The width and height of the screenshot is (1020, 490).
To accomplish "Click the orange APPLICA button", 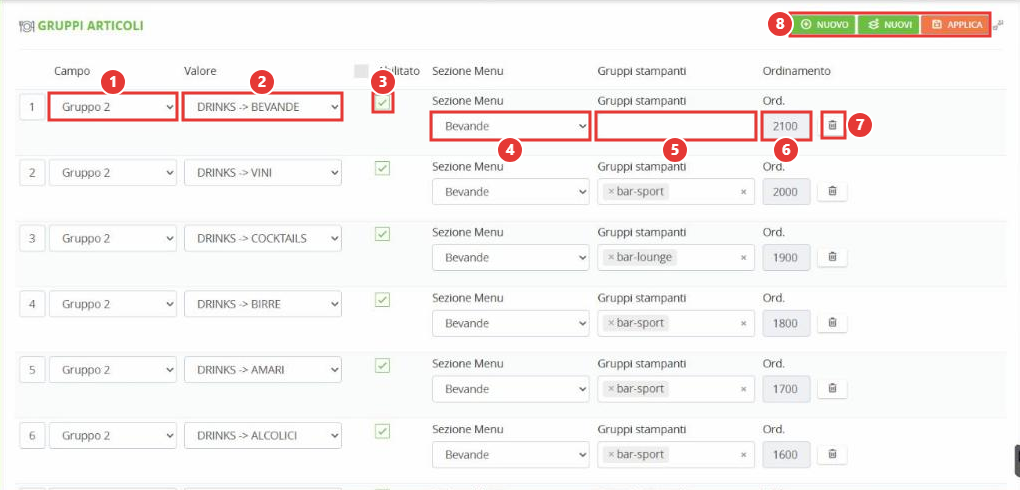I will (x=955, y=25).
